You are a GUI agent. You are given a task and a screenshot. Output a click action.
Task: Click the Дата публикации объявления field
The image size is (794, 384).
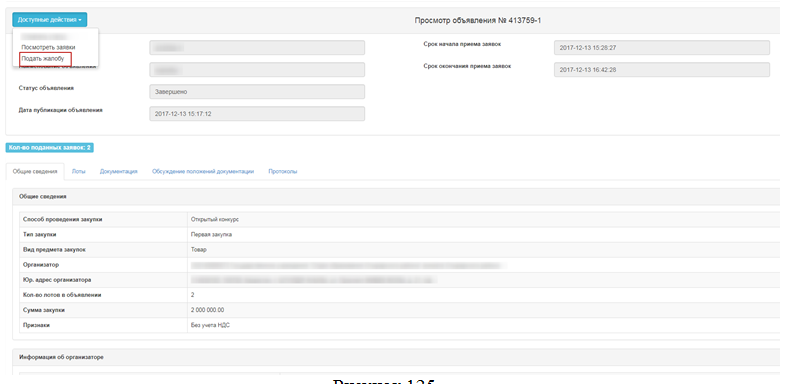click(257, 114)
